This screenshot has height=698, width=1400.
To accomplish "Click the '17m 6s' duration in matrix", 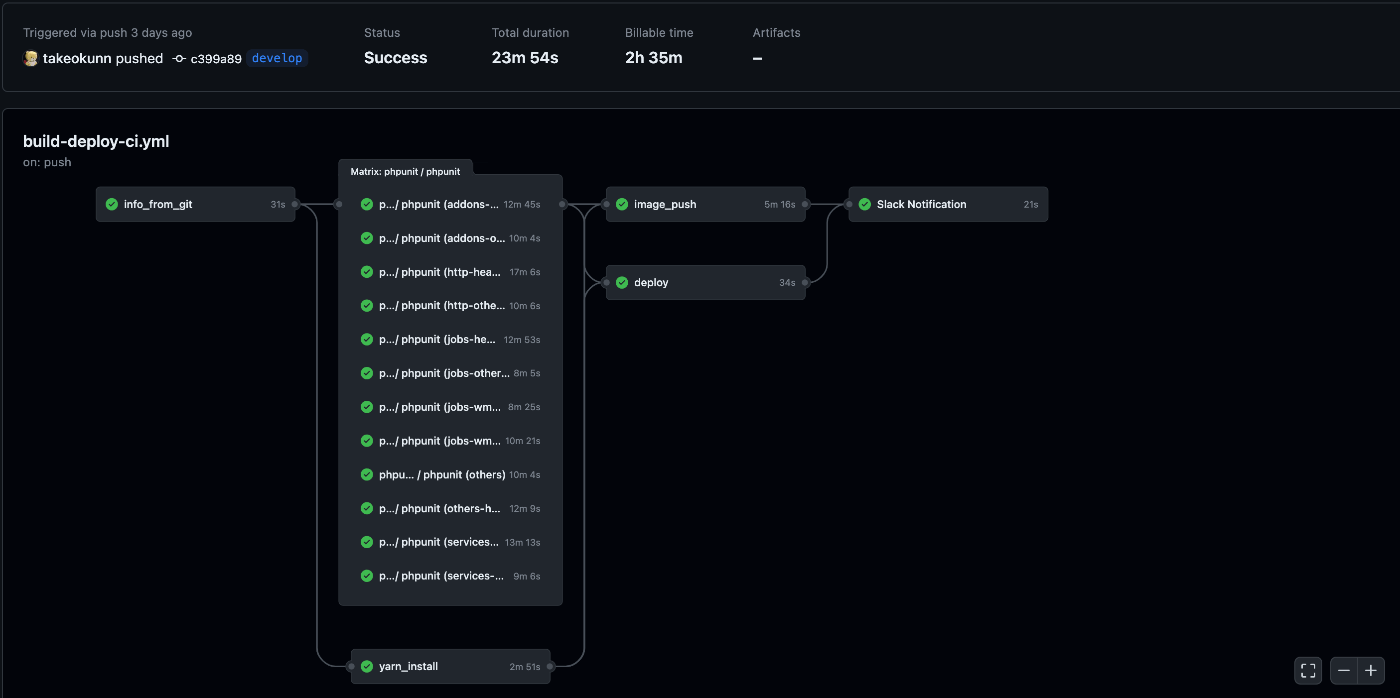I will [525, 272].
